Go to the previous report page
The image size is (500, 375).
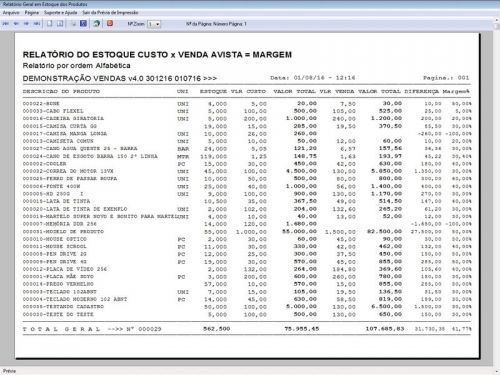pyautogui.click(x=16, y=24)
